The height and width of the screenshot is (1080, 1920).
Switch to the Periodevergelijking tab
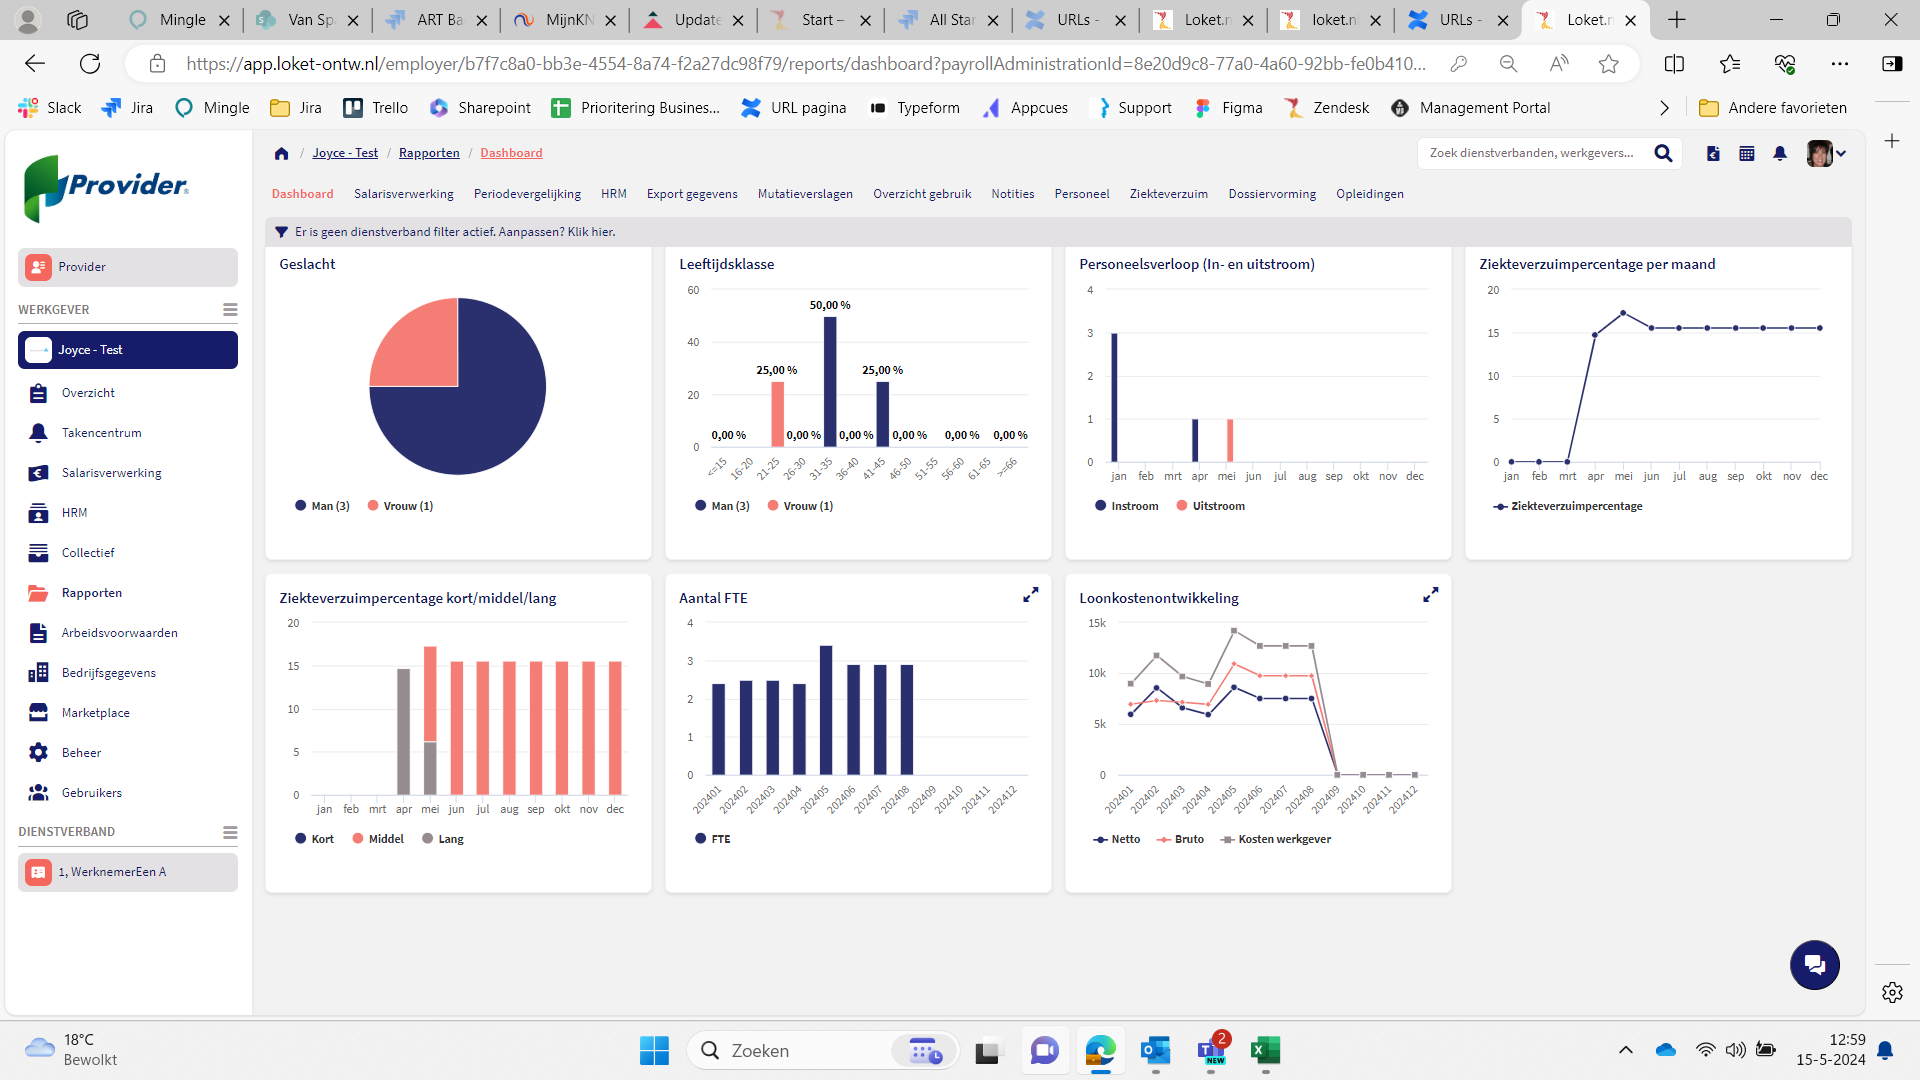point(527,194)
